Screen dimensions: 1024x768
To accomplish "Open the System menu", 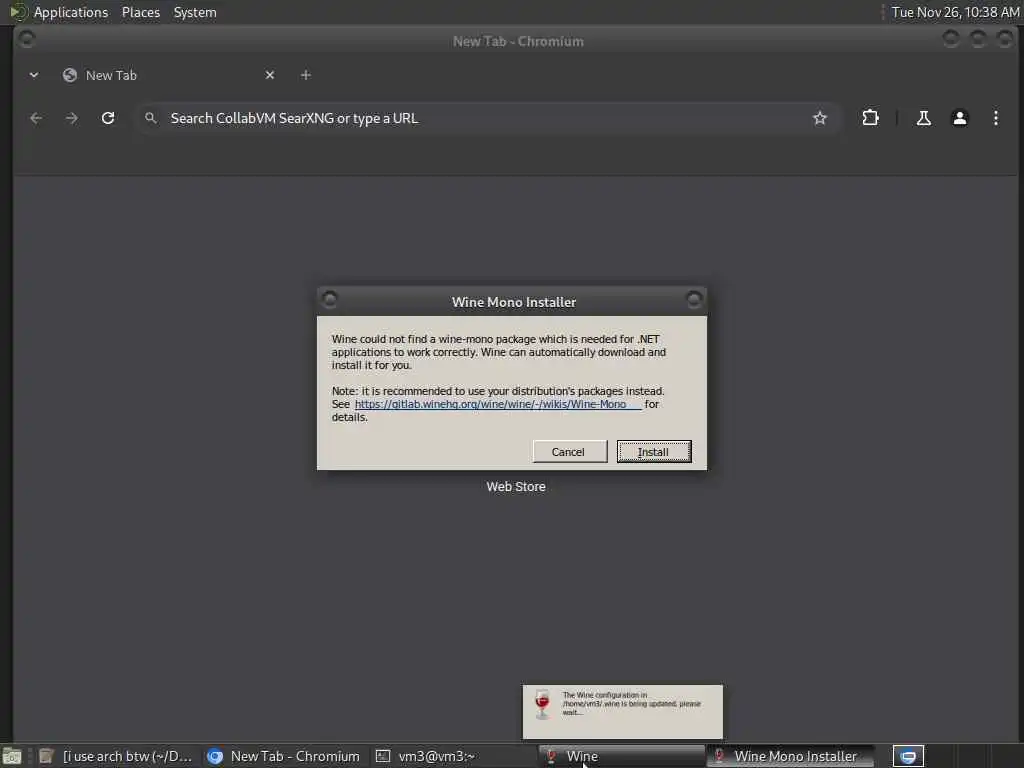I will point(195,12).
